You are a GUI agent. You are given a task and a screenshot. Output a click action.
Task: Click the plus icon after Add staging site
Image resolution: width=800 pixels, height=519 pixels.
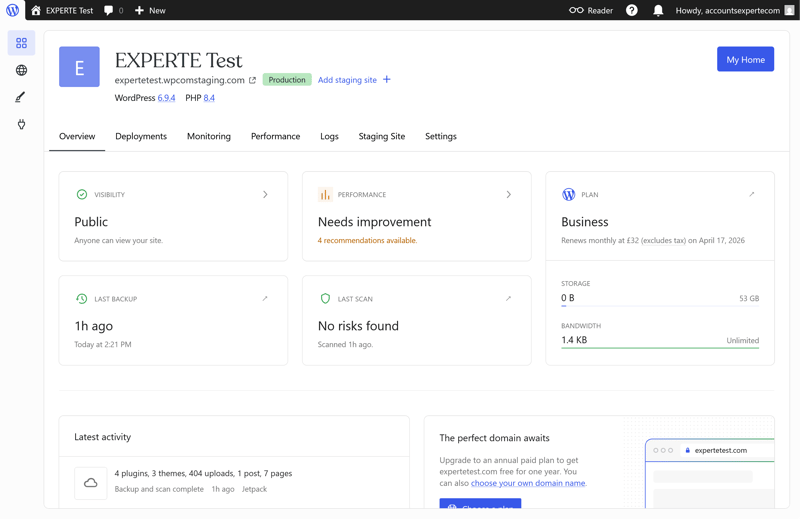(x=387, y=79)
